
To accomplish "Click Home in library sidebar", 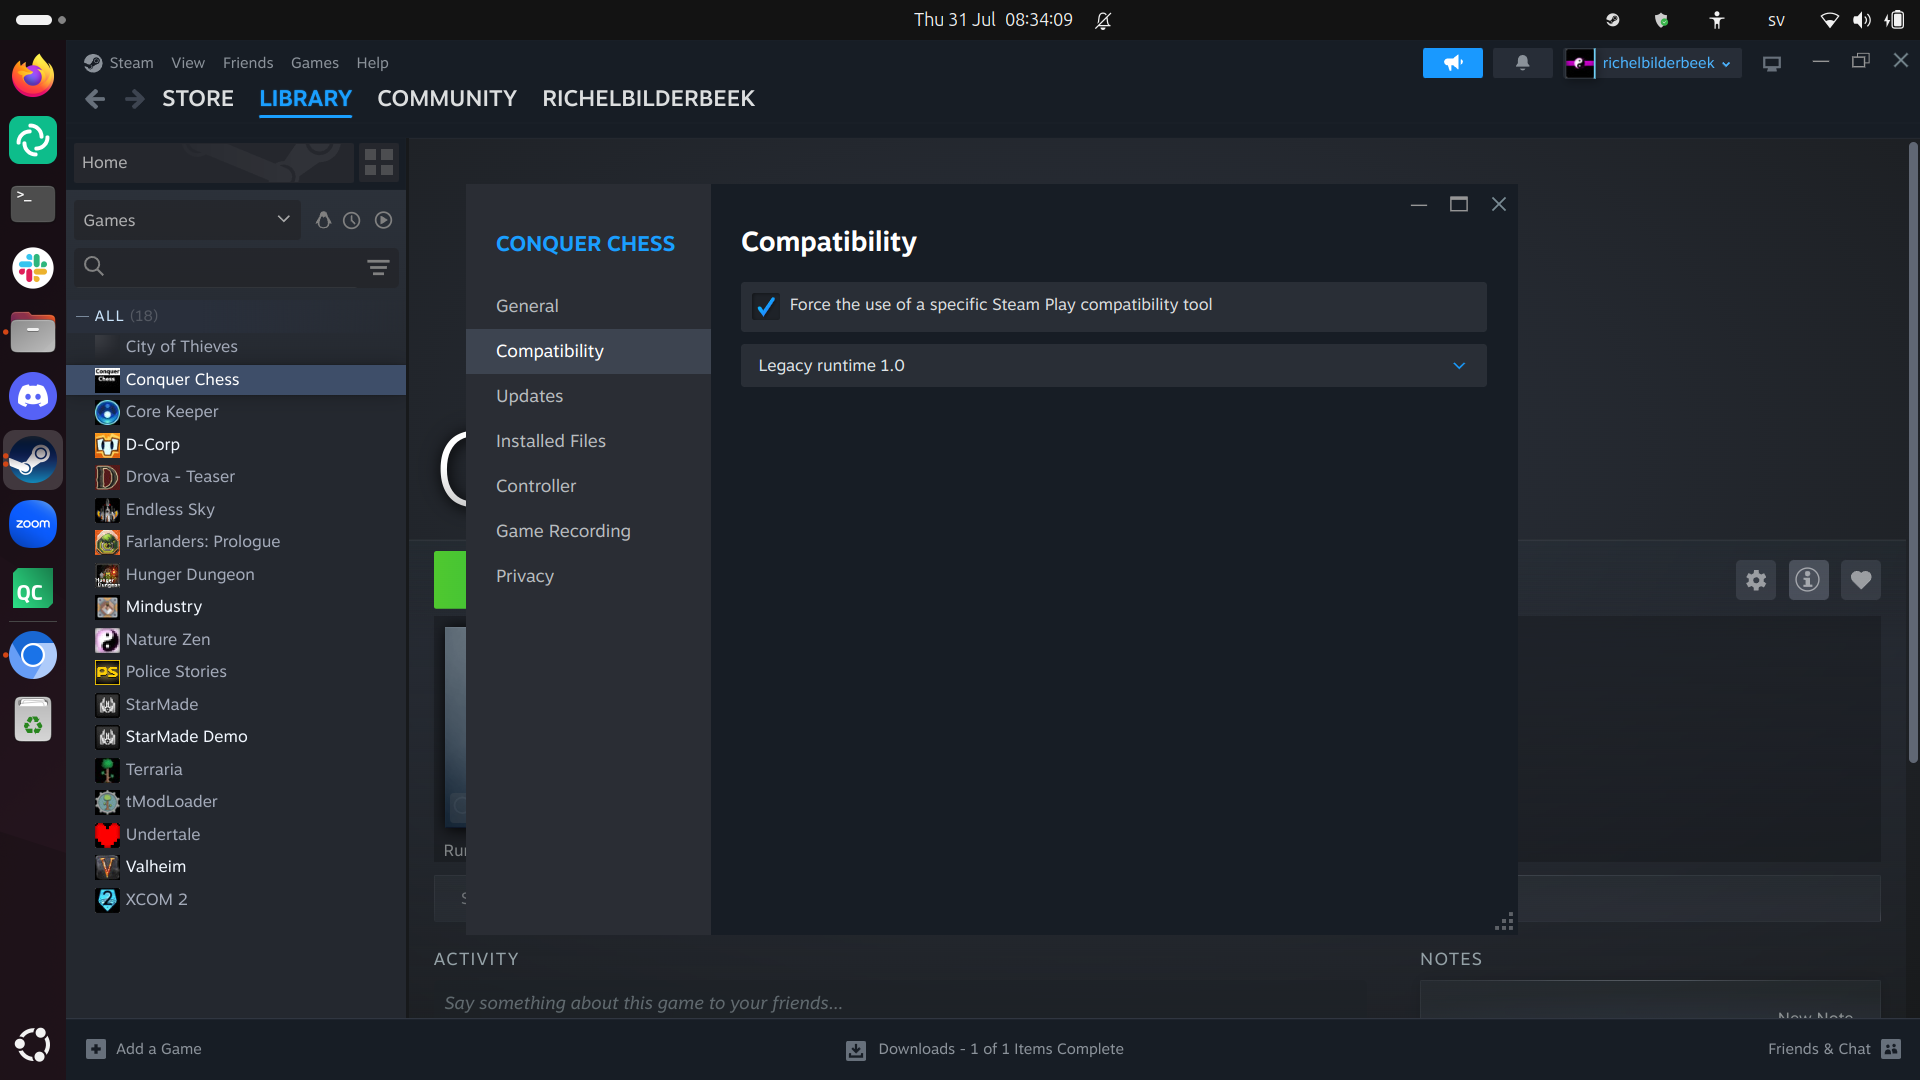I will (213, 162).
